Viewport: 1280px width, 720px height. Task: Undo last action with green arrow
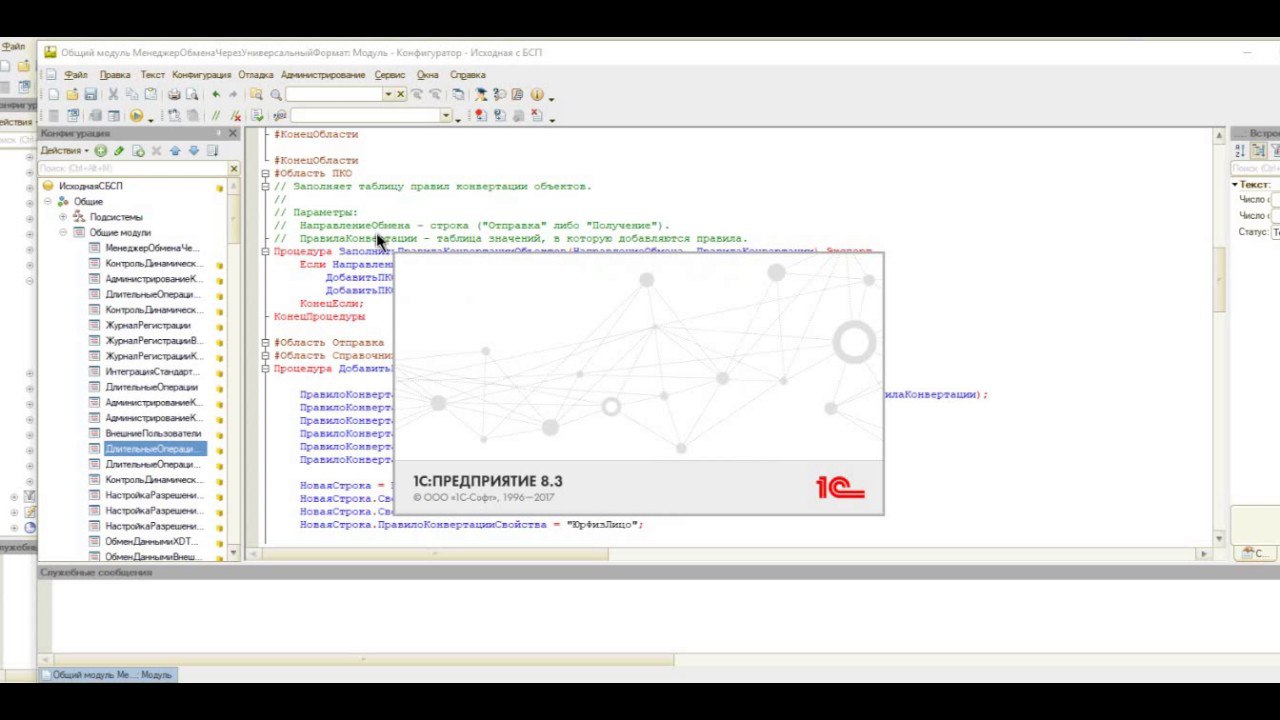coord(216,94)
